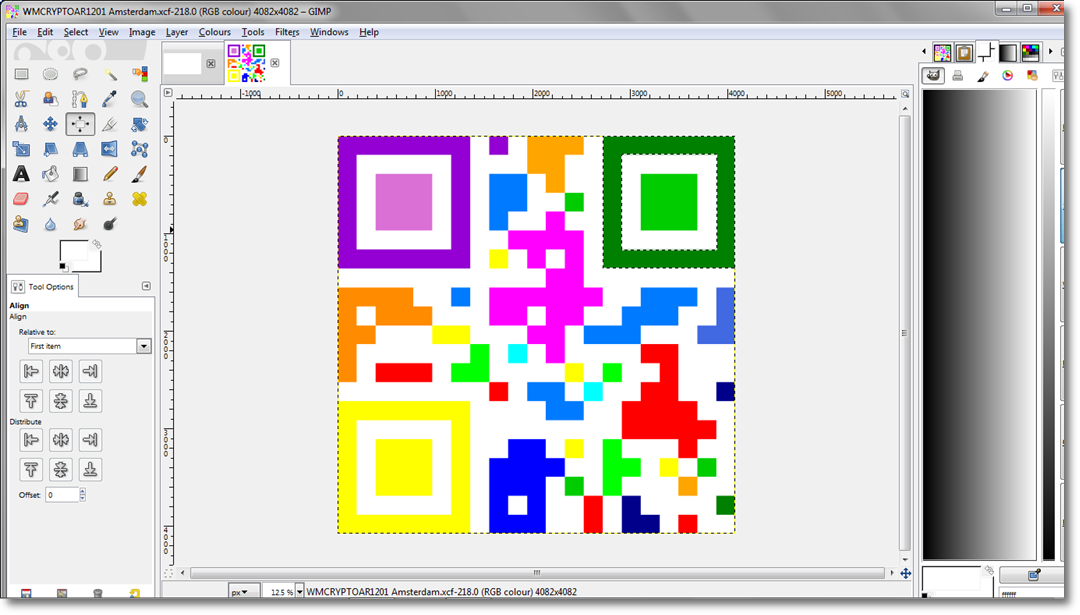Expand the zoom percentage dropdown arrow
The width and height of the screenshot is (1080, 615).
pos(300,592)
